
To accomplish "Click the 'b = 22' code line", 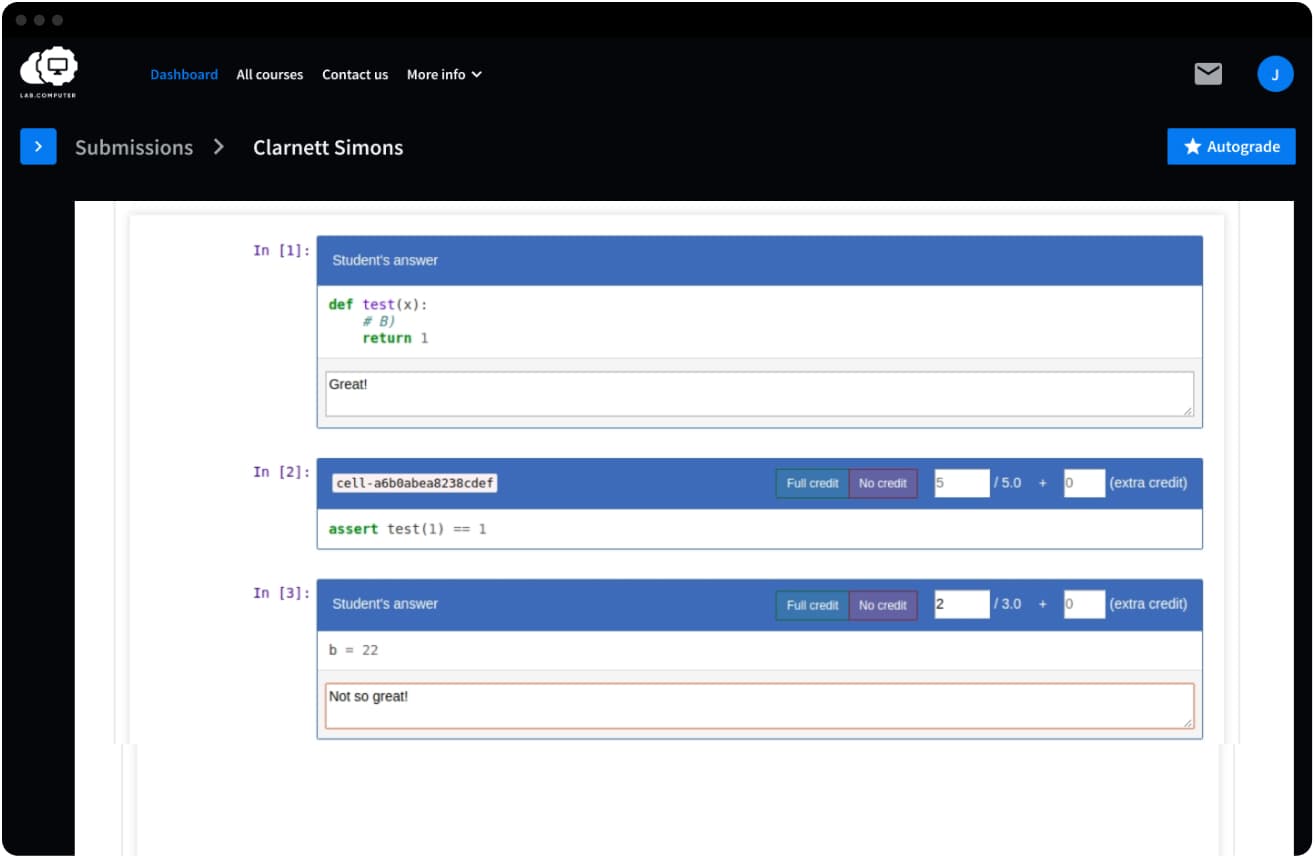I will coord(354,650).
